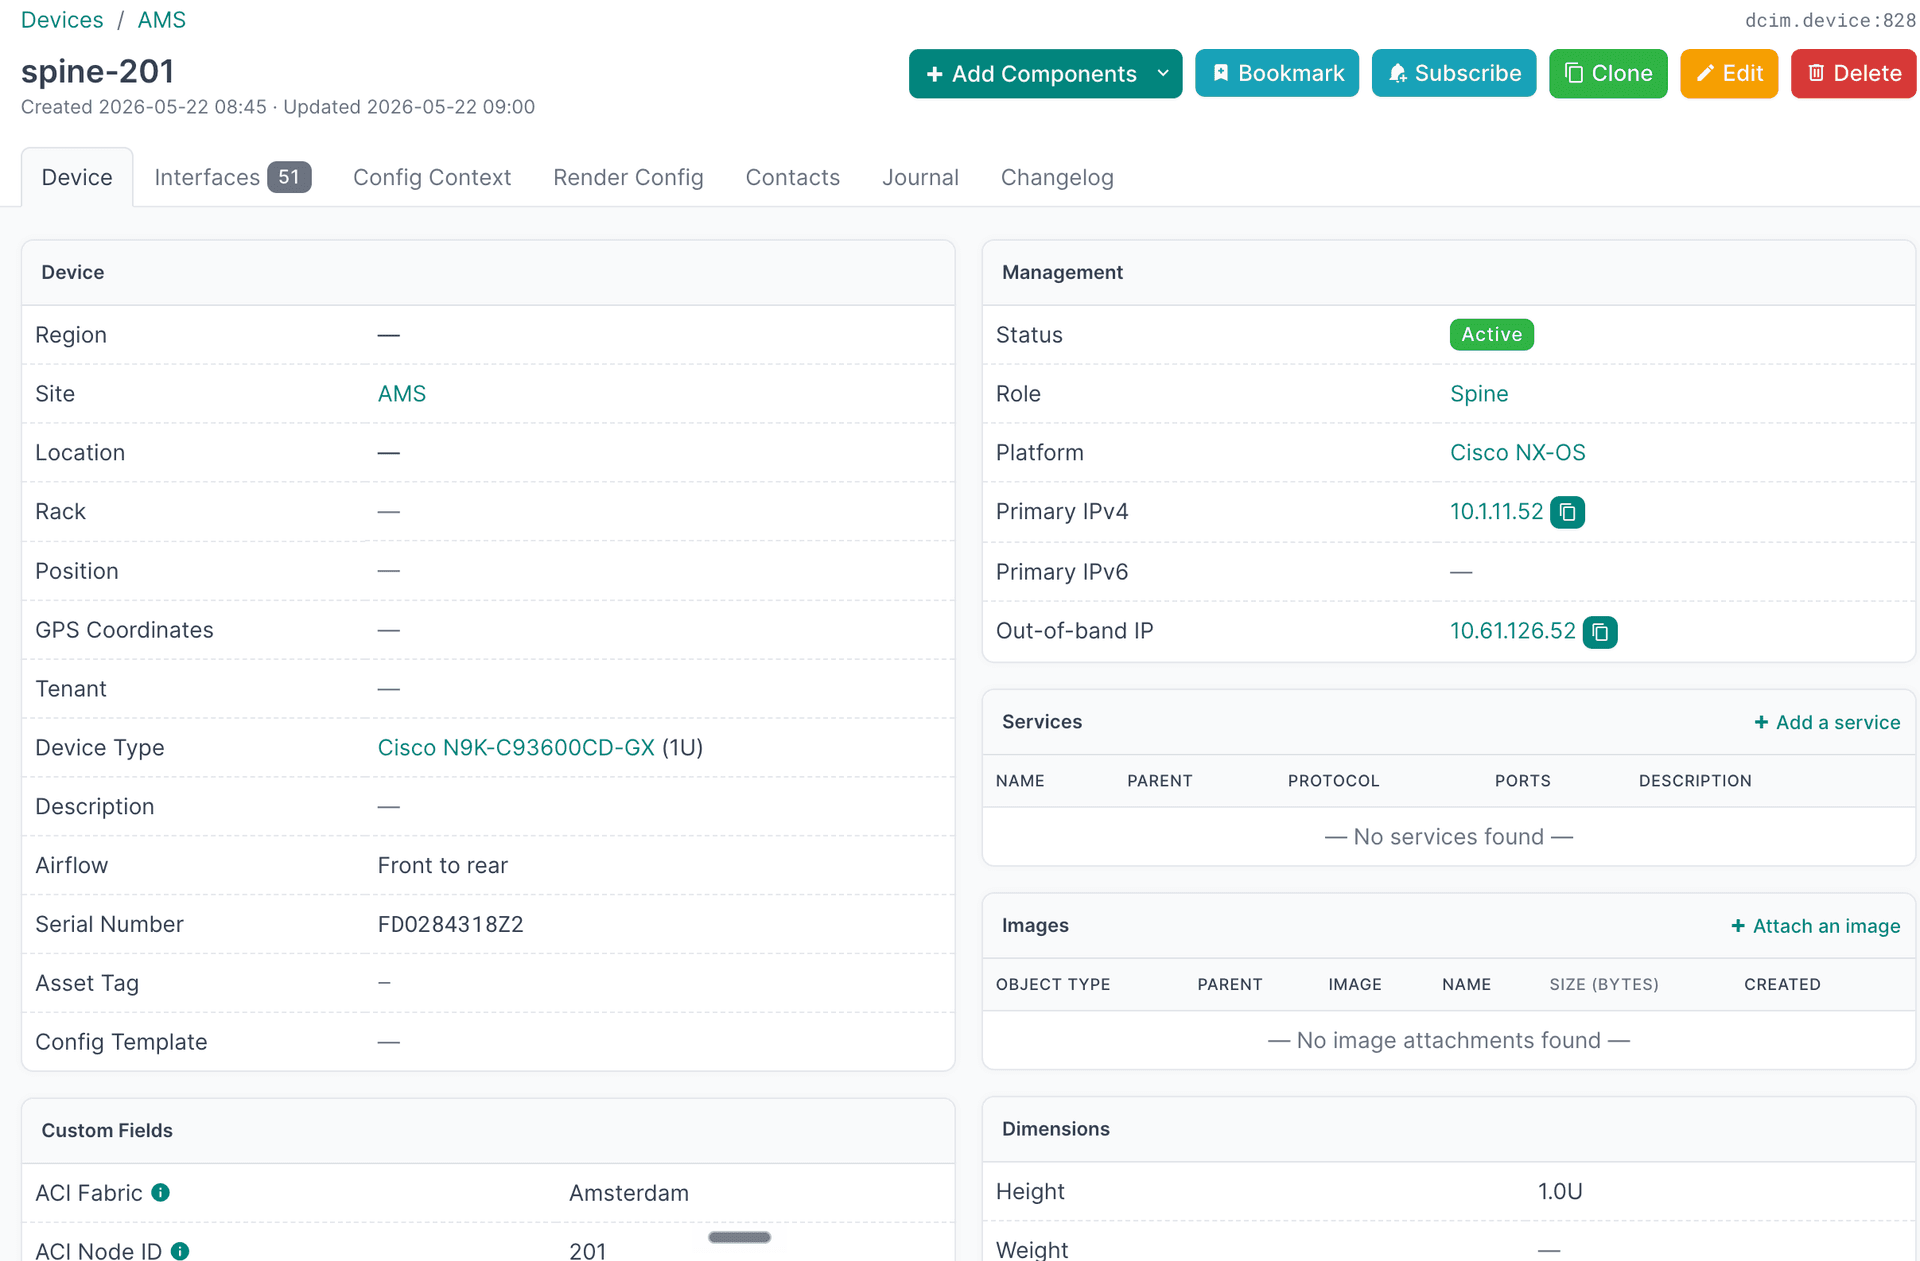
Task: Expand the Add Components dropdown arrow
Action: (x=1163, y=74)
